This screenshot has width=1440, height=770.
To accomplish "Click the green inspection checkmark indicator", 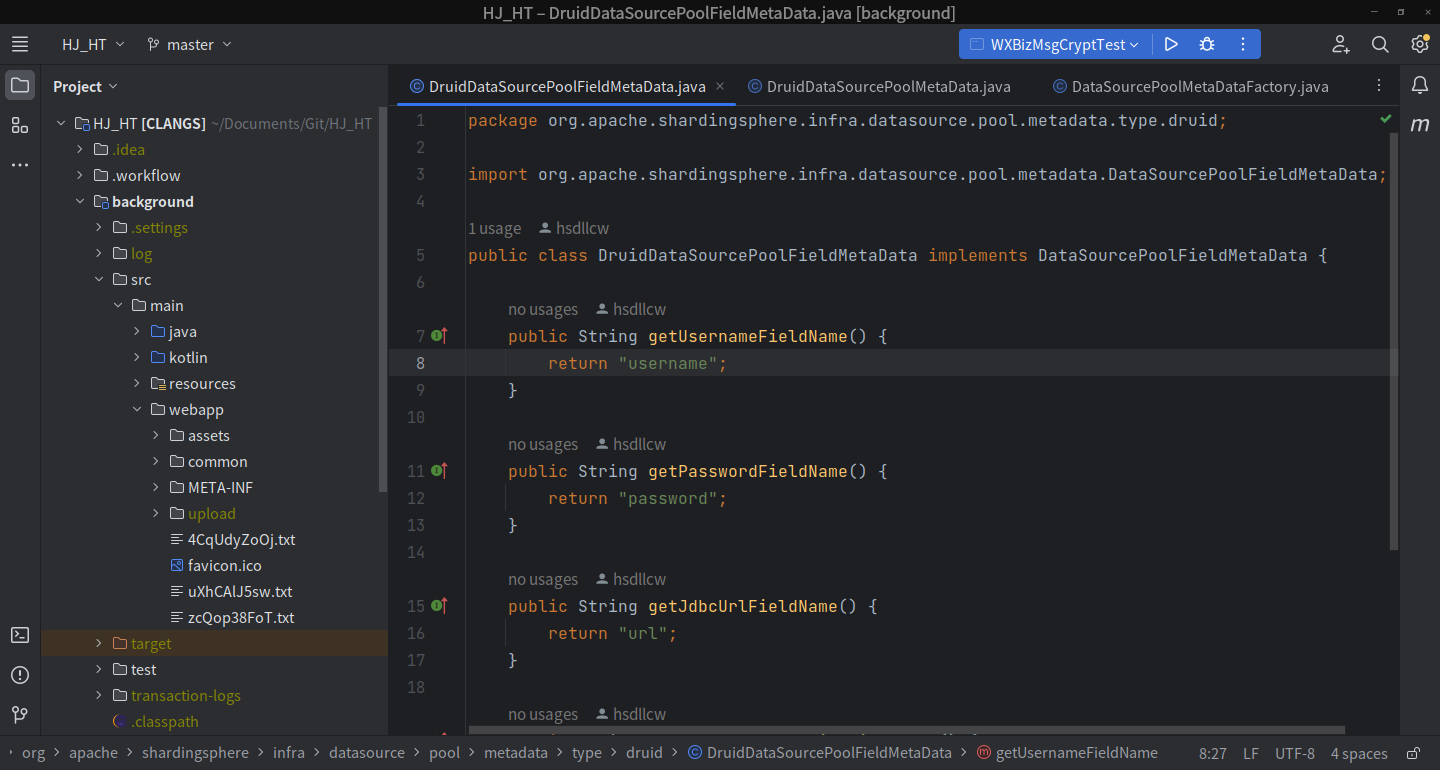I will pyautogui.click(x=1386, y=119).
